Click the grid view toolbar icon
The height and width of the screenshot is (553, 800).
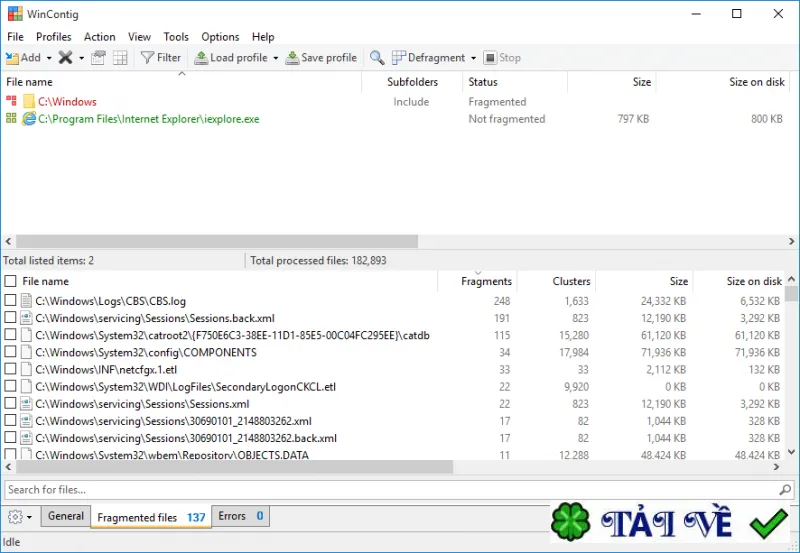pyautogui.click(x=120, y=58)
